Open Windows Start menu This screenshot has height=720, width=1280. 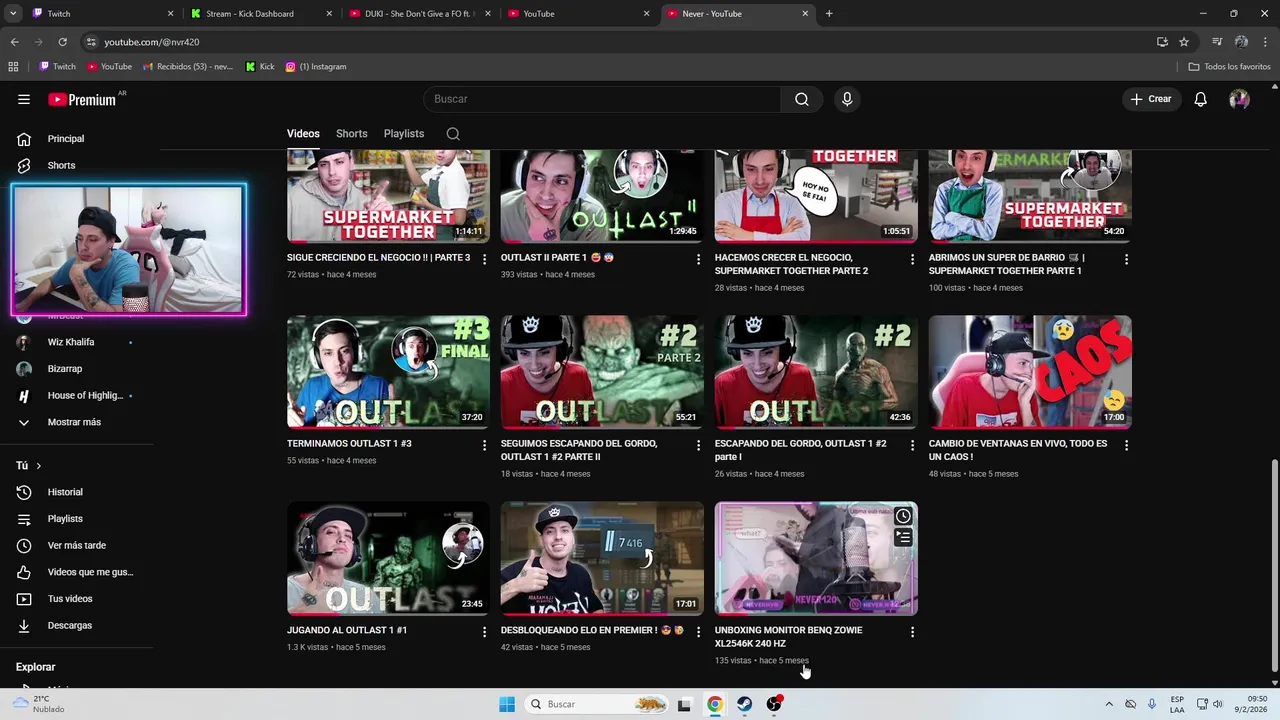507,704
